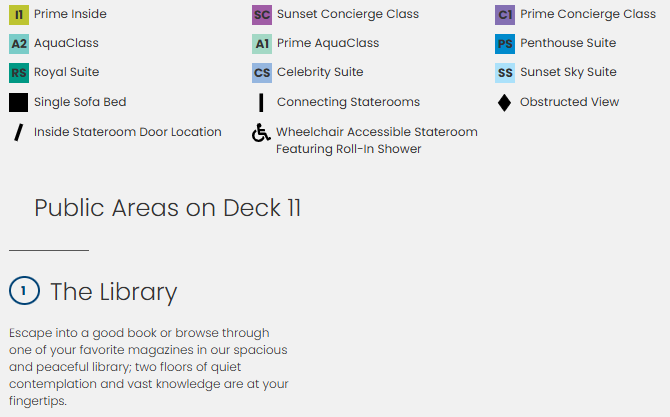Click the AquaClass 'A2' legend icon
Screen dimensions: 670x417
19,44
